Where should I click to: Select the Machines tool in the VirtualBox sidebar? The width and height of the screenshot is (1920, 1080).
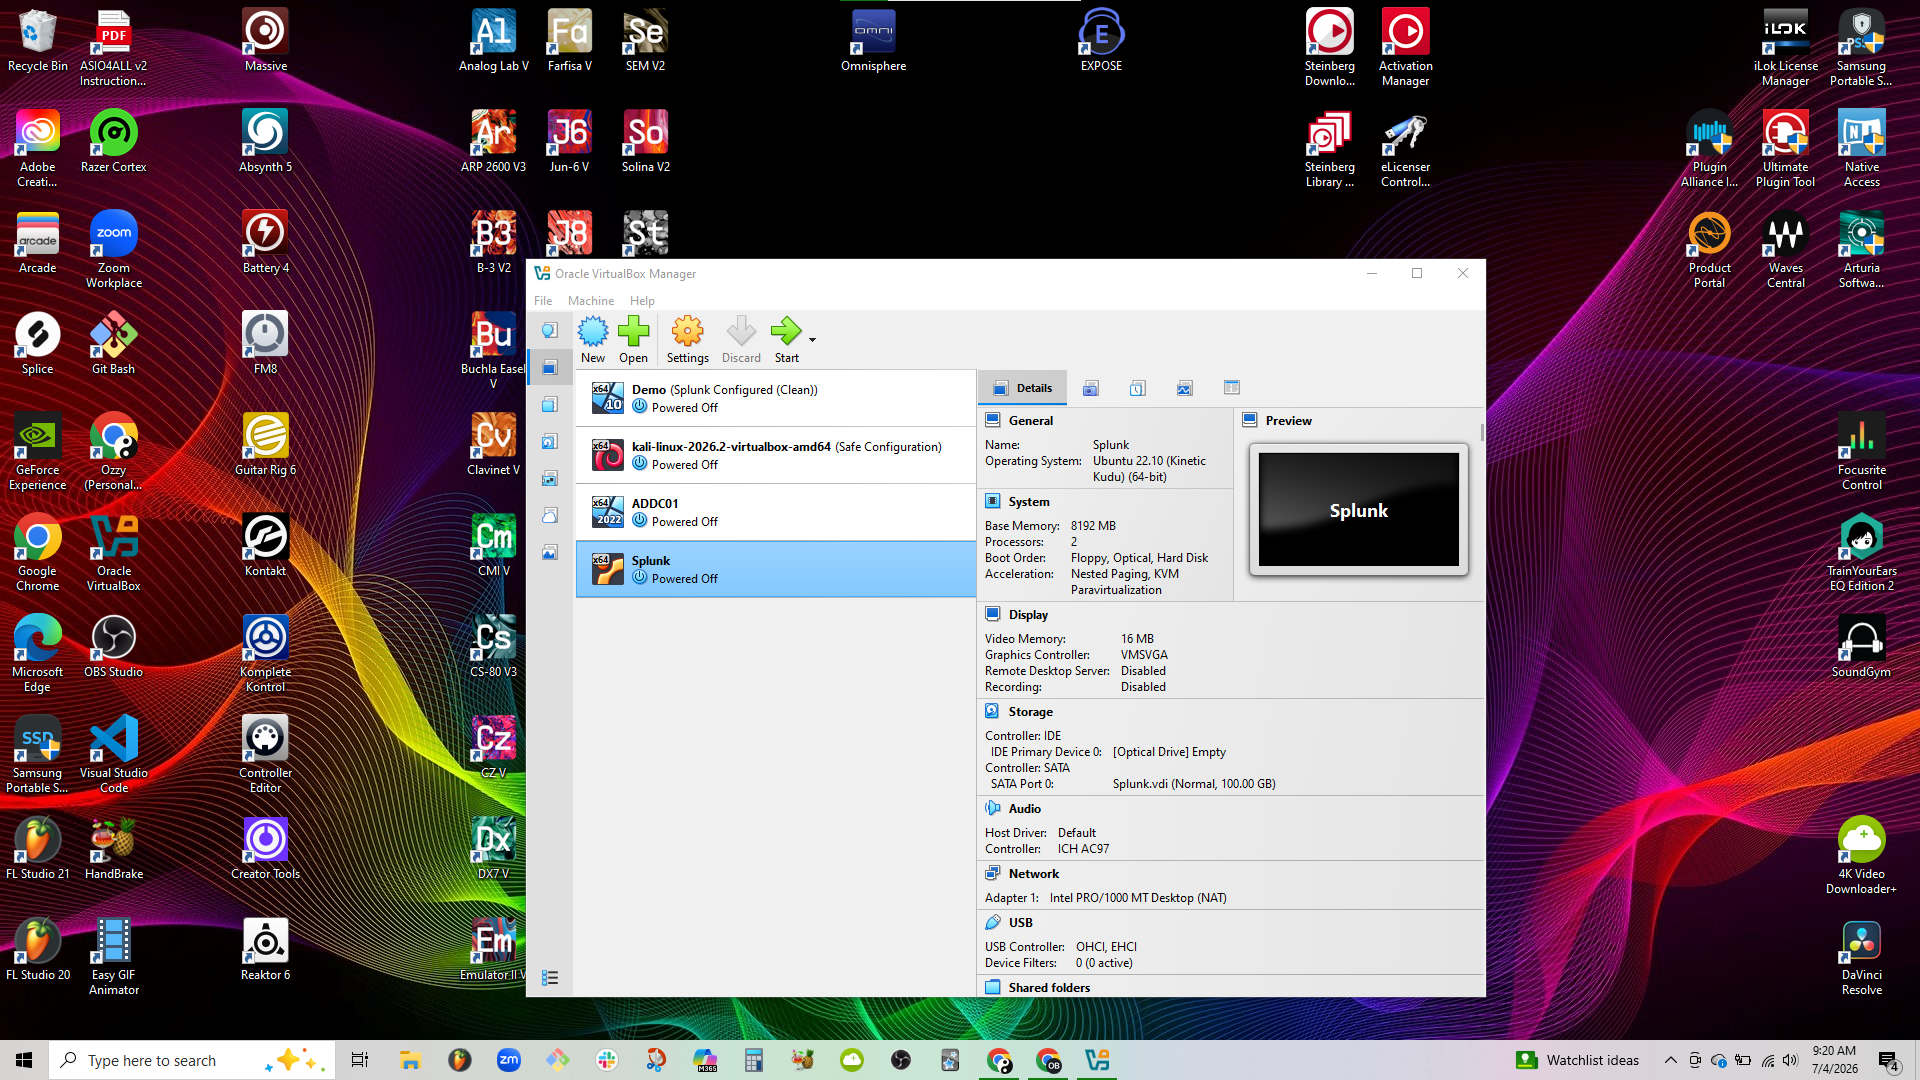(550, 367)
